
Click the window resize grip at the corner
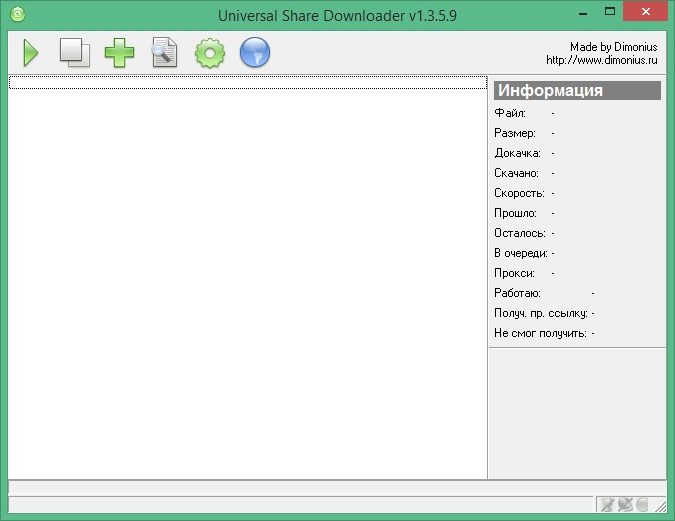coord(660,505)
